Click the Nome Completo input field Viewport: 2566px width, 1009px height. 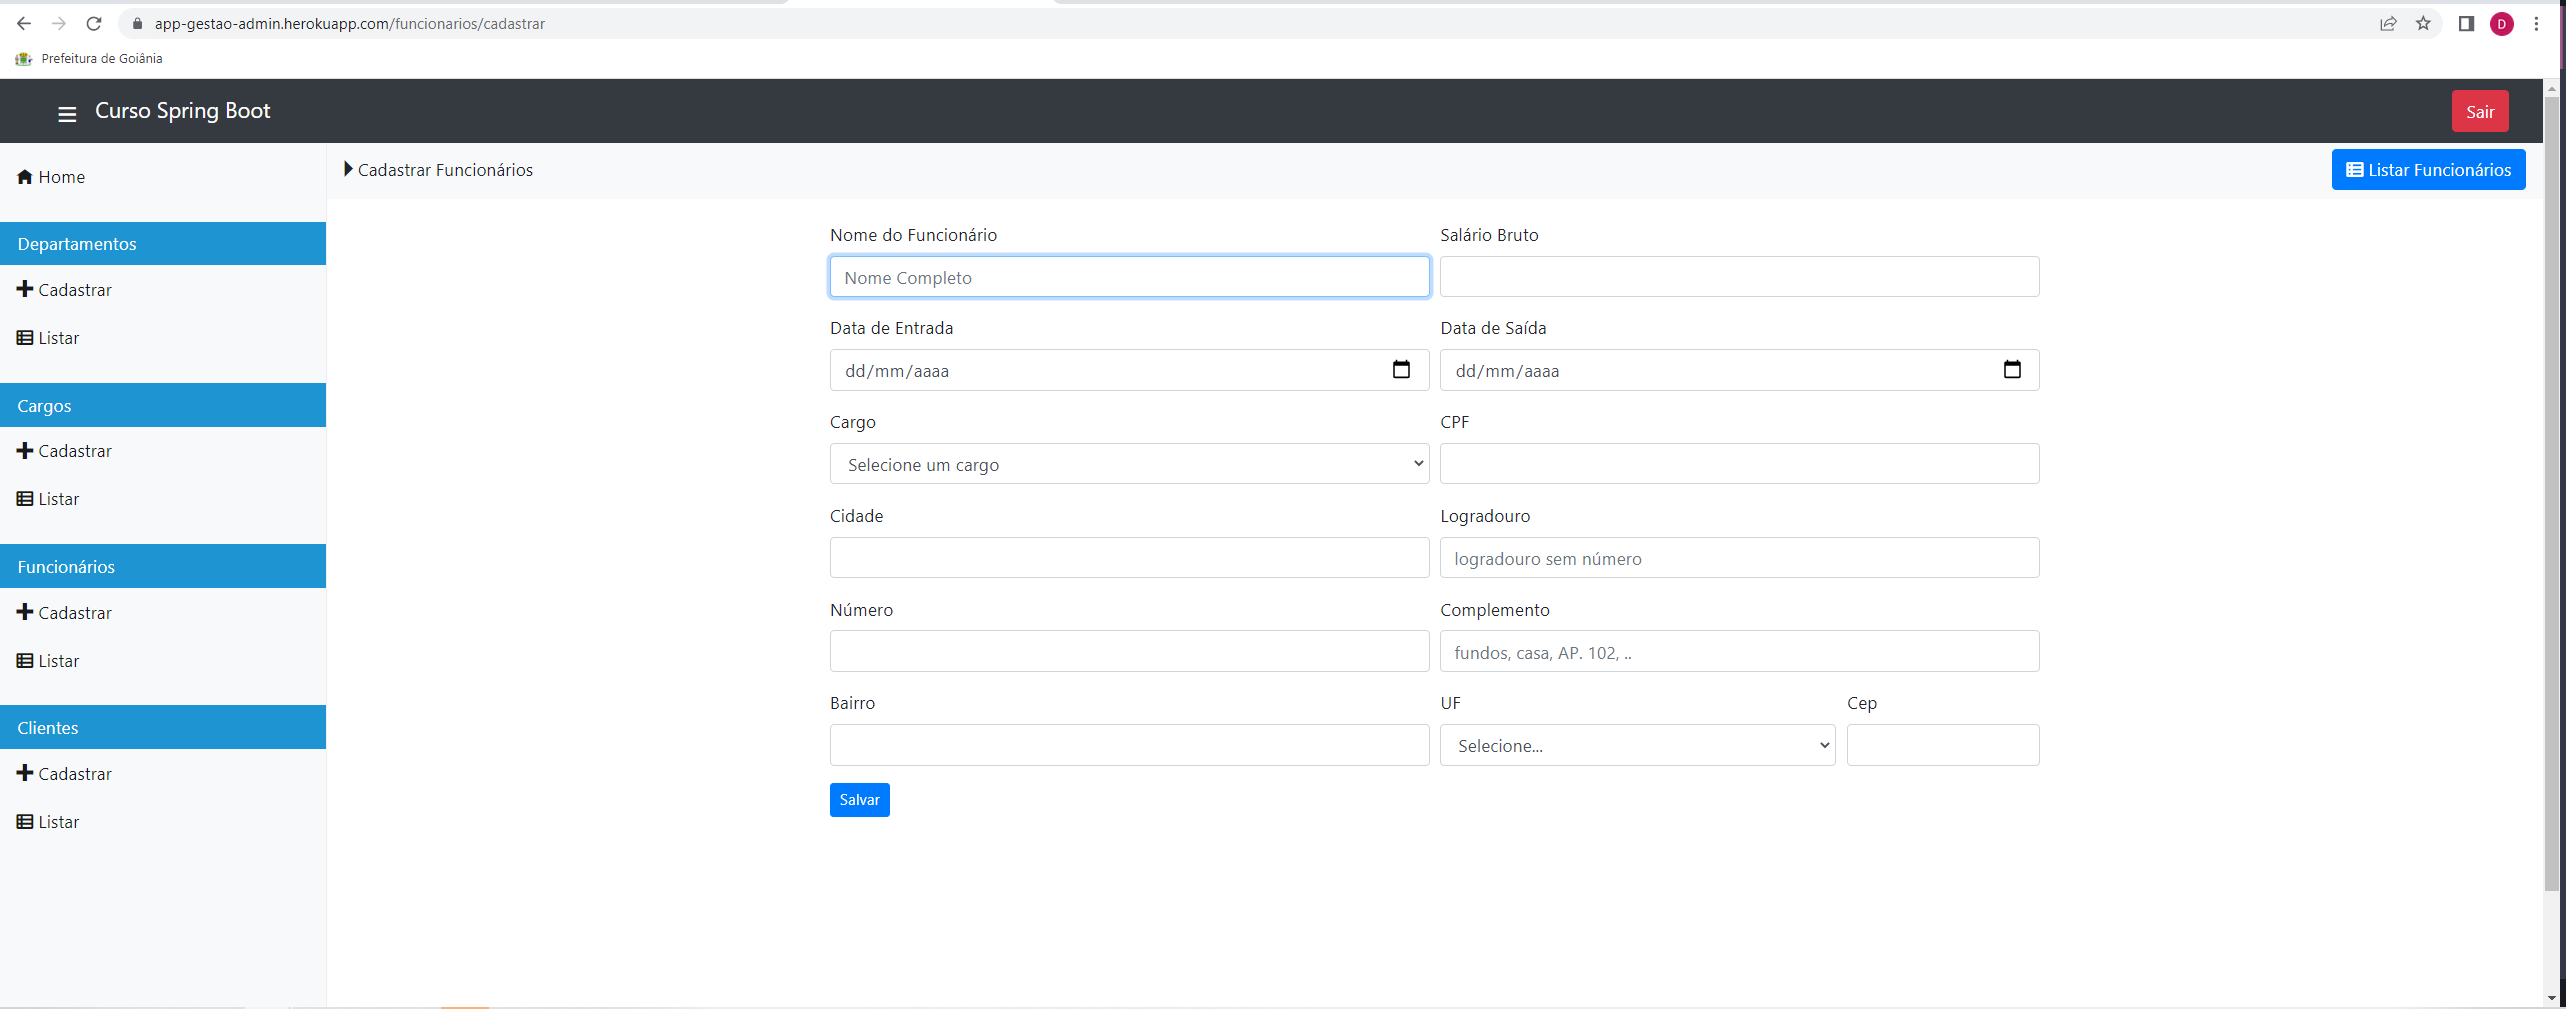coord(1128,277)
